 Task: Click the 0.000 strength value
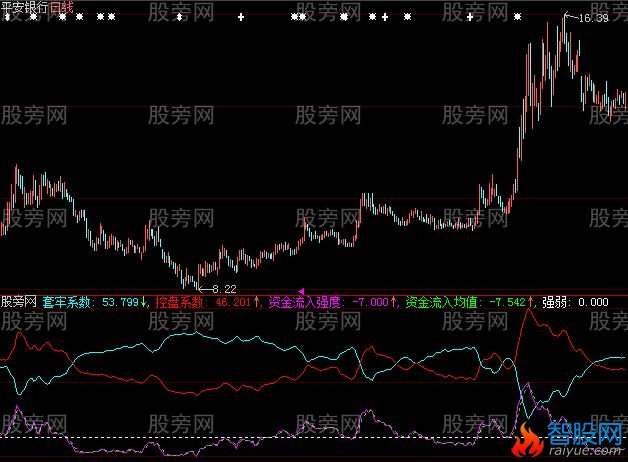coord(593,302)
